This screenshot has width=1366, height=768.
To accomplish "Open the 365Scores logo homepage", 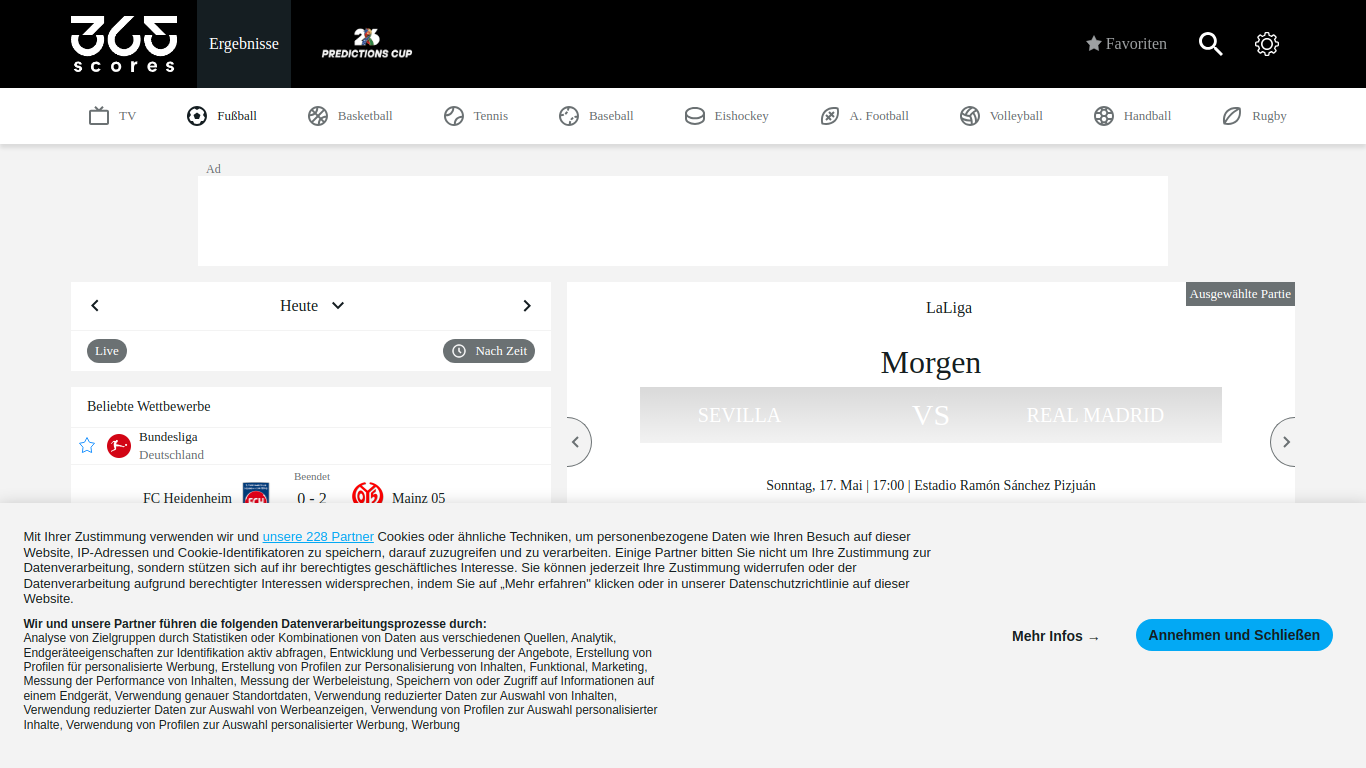I will coord(124,44).
